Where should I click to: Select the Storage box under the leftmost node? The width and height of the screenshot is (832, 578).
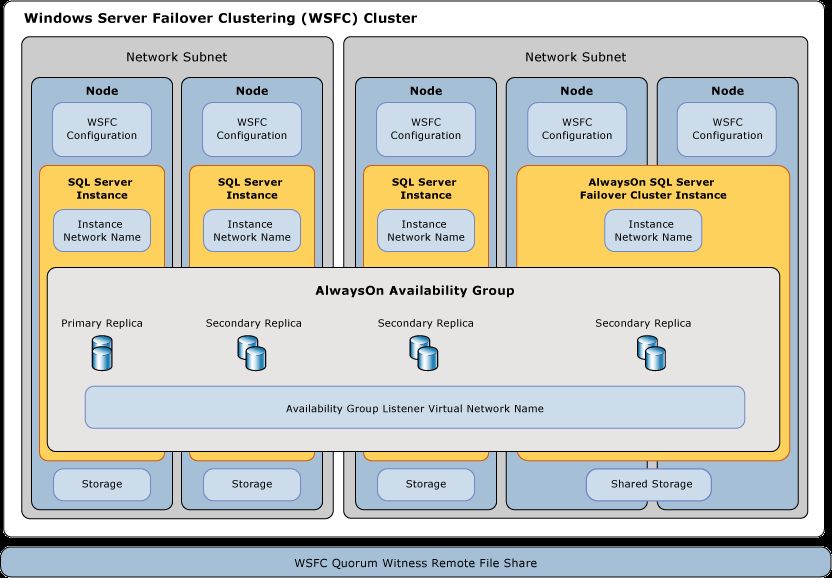pyautogui.click(x=102, y=484)
